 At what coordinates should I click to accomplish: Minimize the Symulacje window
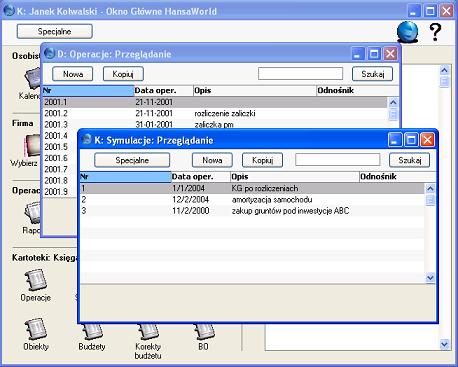coord(395,140)
